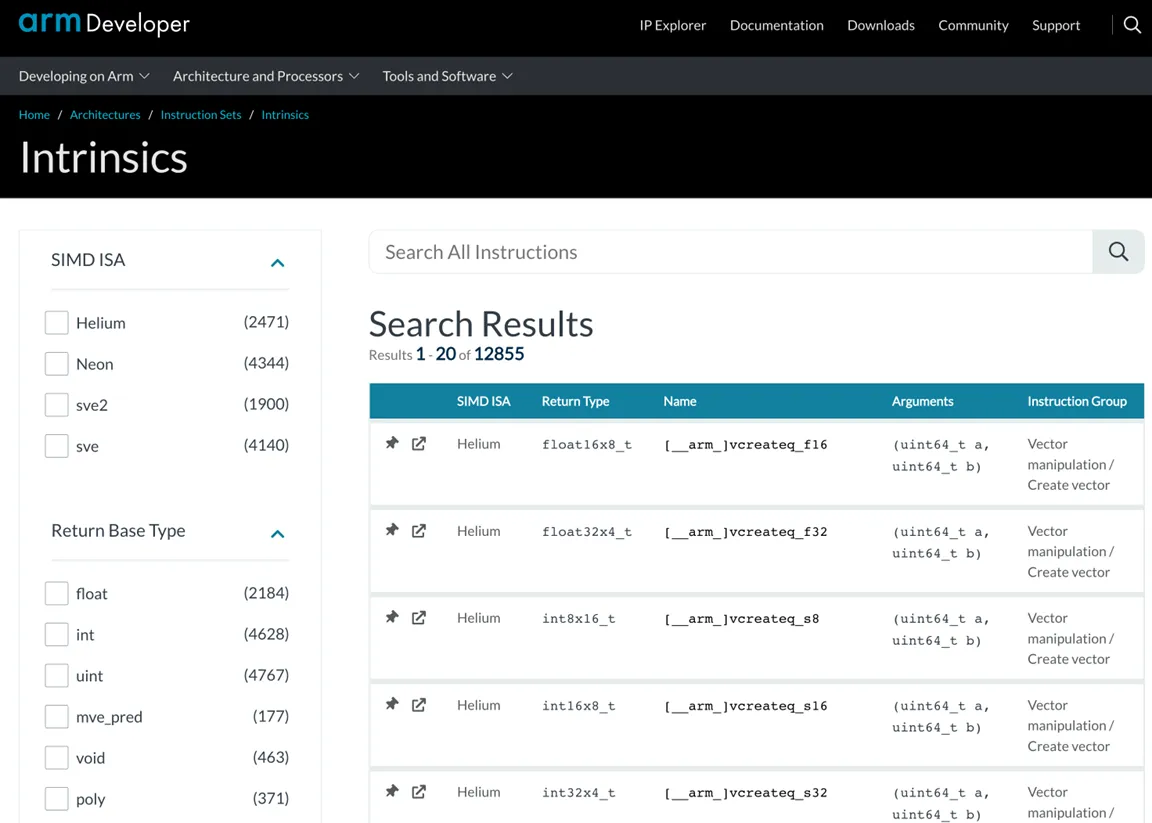The image size is (1152, 823).
Task: Click the search button beside Search All Instructions
Action: (1118, 252)
